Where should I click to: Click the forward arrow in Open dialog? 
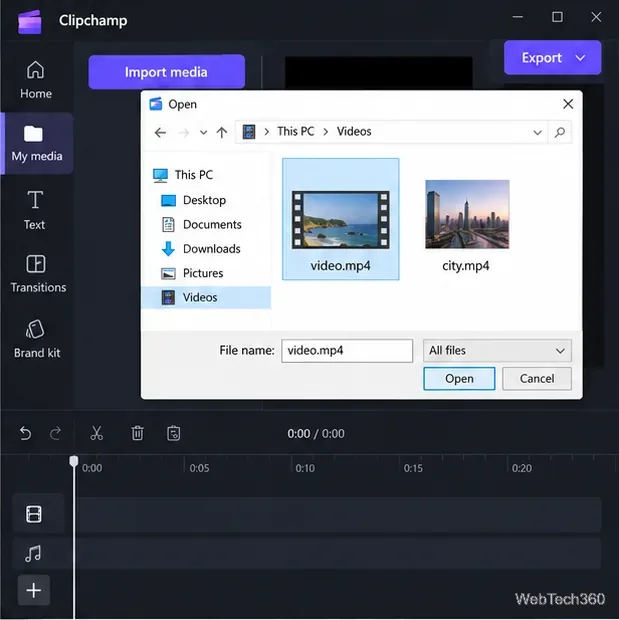tap(184, 132)
